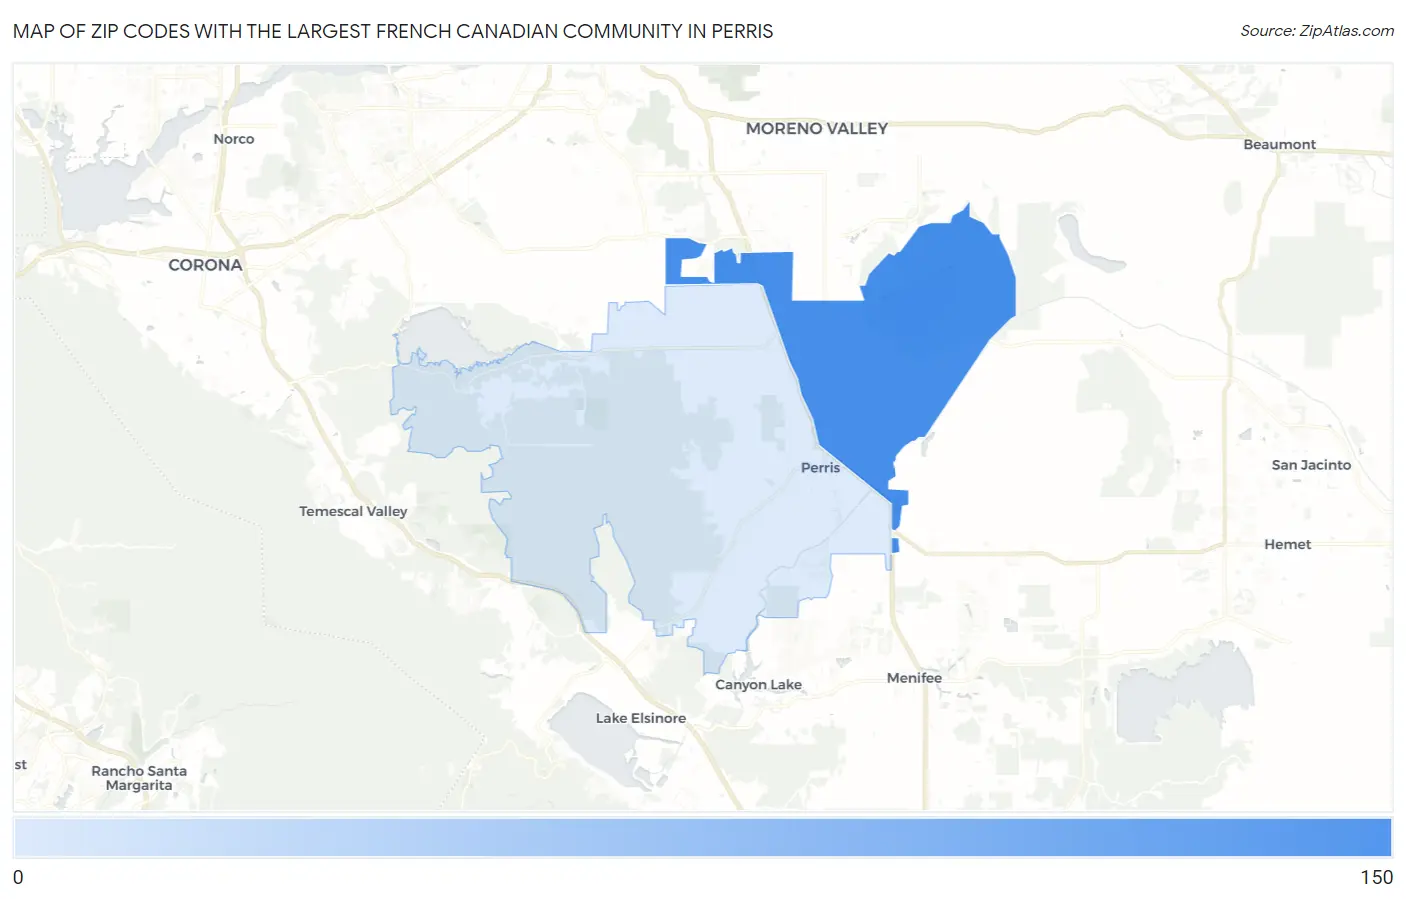This screenshot has height=899, width=1406.
Task: Click the CORONA map label
Action: point(205,265)
